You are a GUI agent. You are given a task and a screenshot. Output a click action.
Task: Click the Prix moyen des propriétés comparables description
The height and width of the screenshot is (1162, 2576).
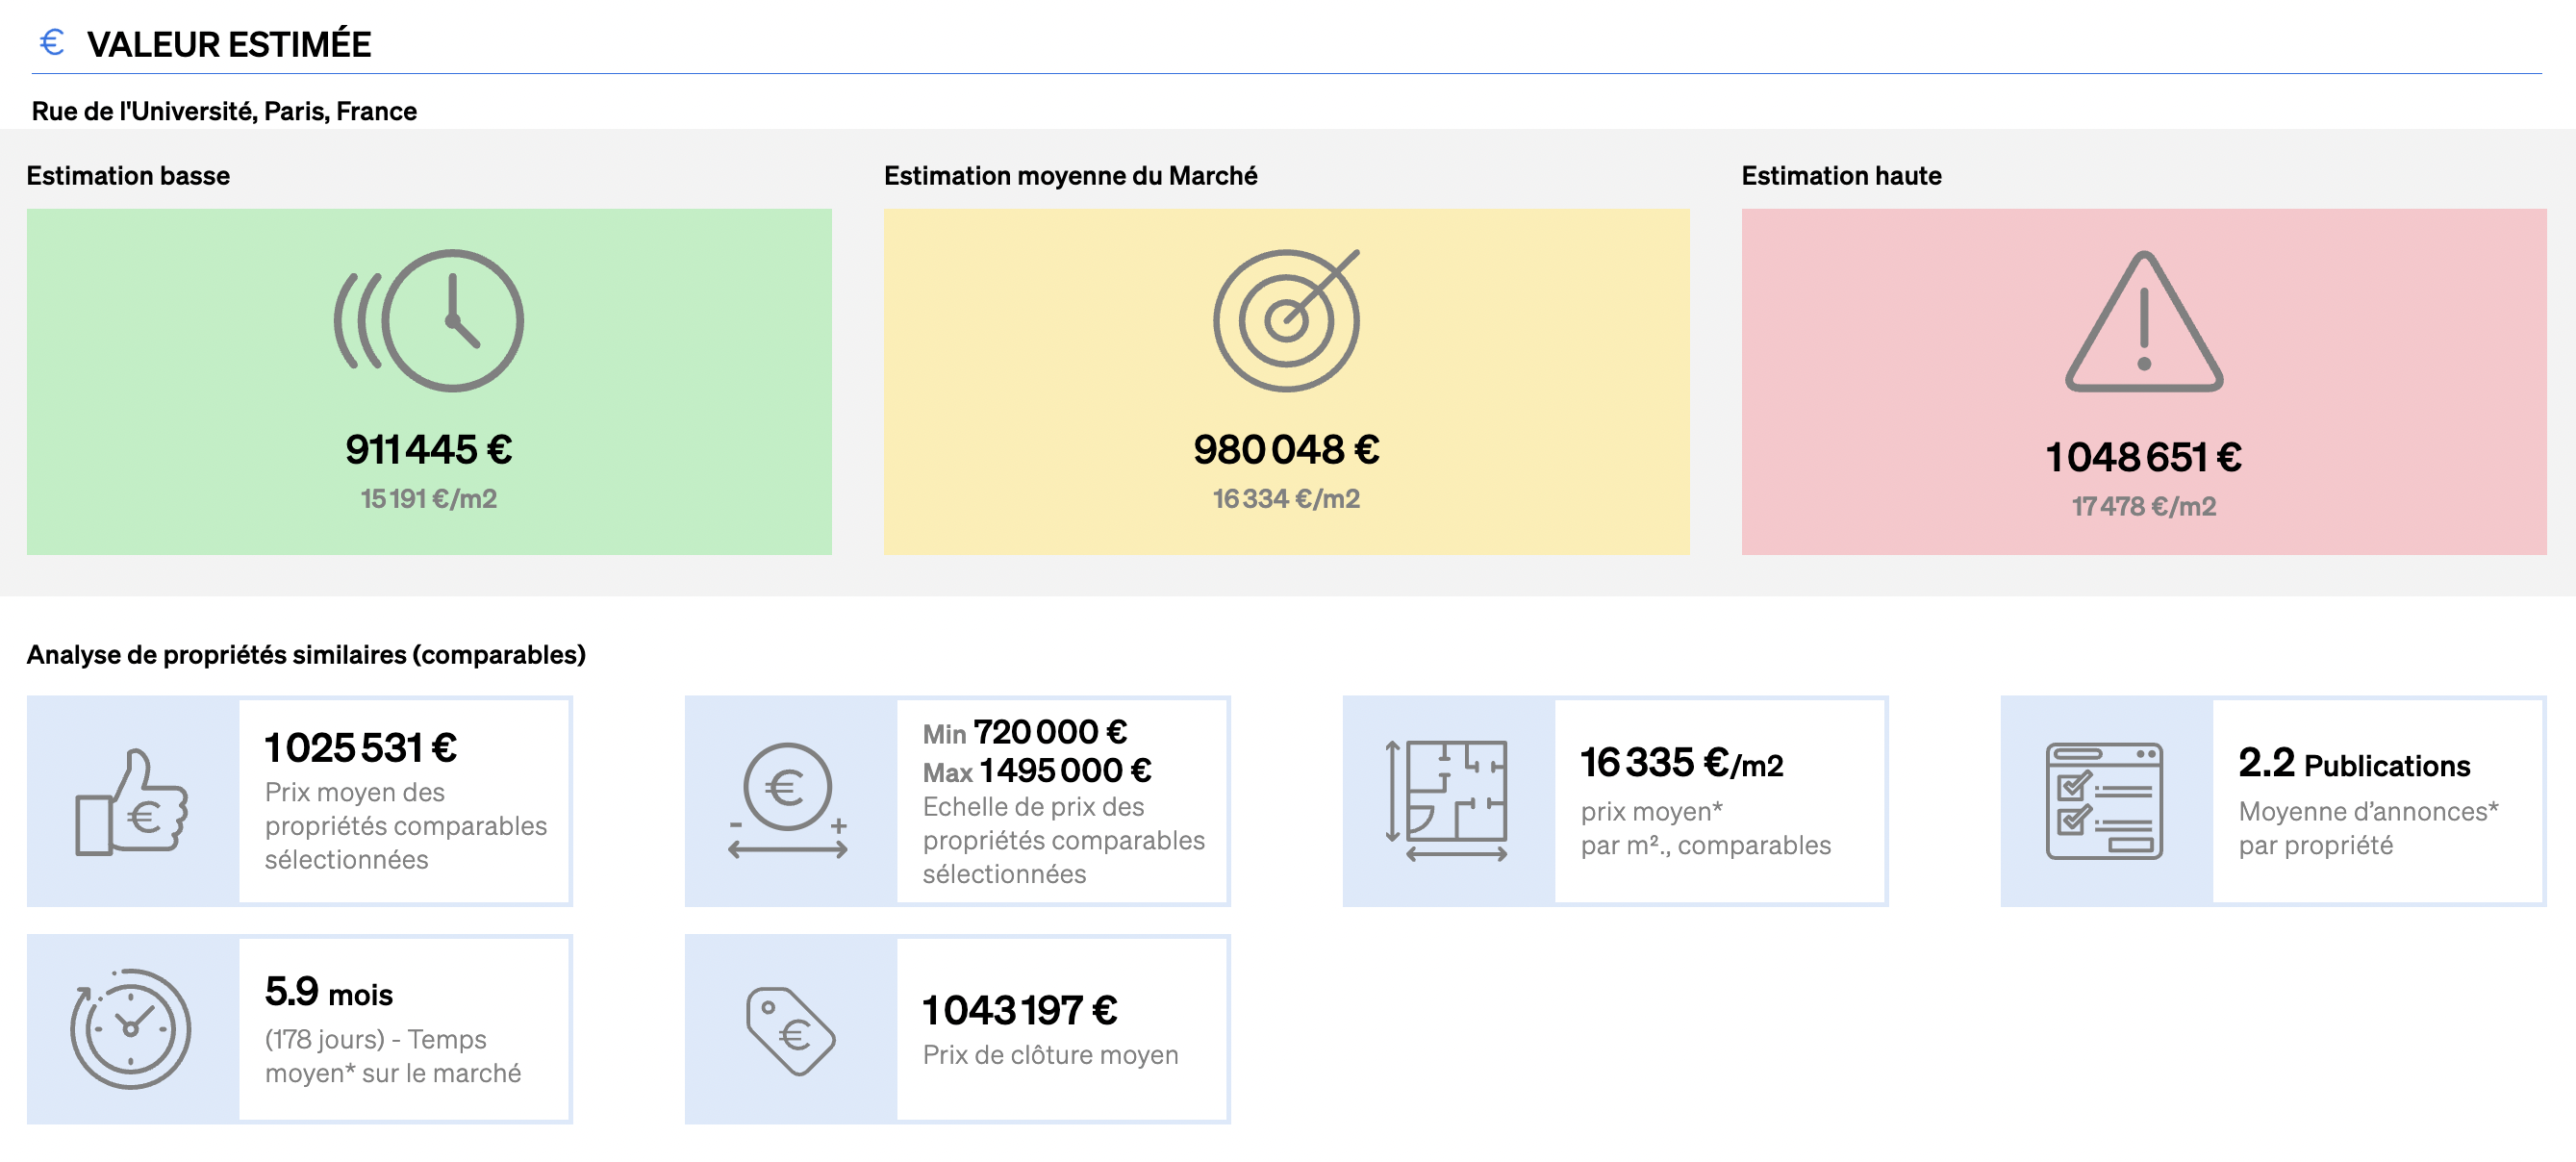pos(406,826)
